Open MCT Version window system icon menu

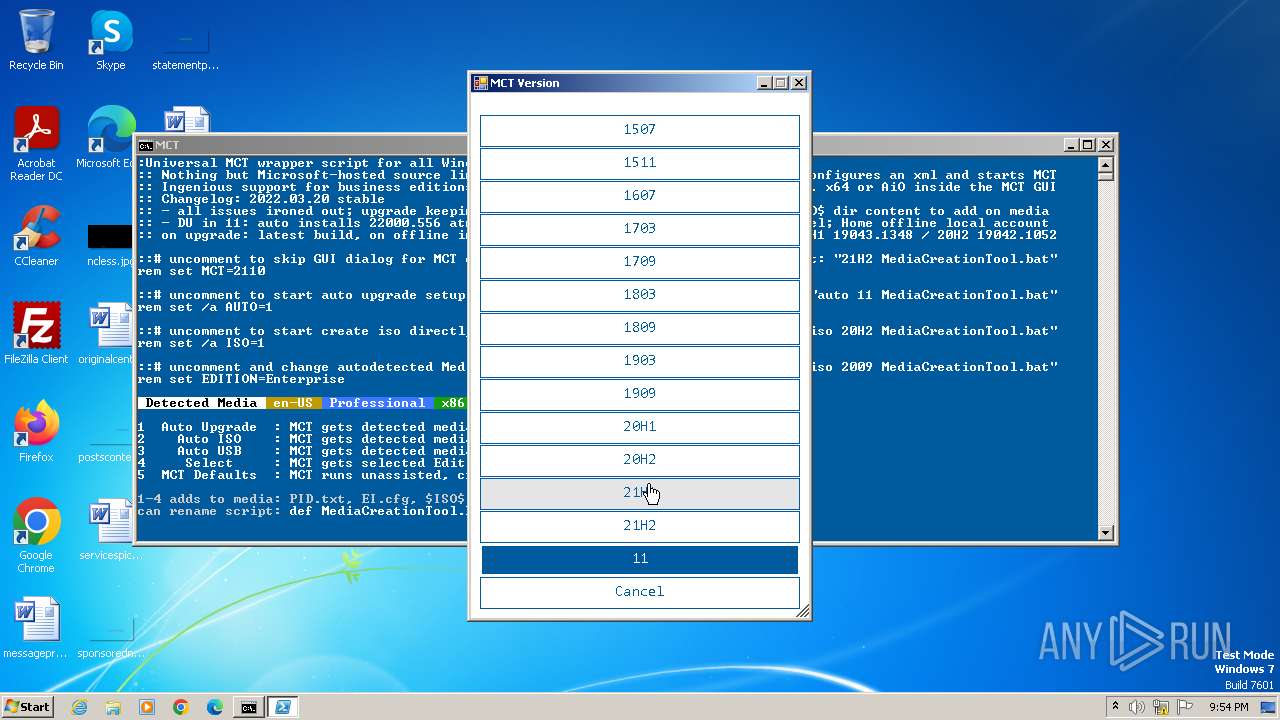coord(480,83)
